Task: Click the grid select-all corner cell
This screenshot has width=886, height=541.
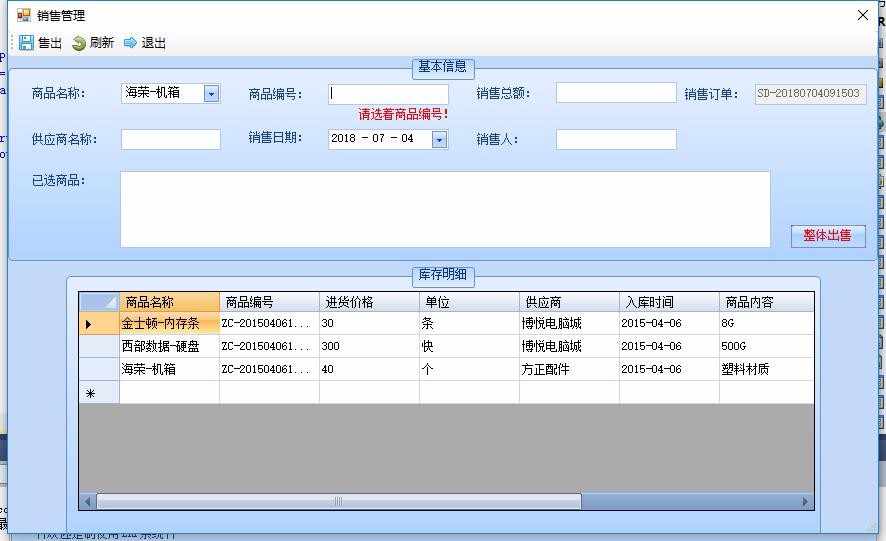Action: pos(99,302)
